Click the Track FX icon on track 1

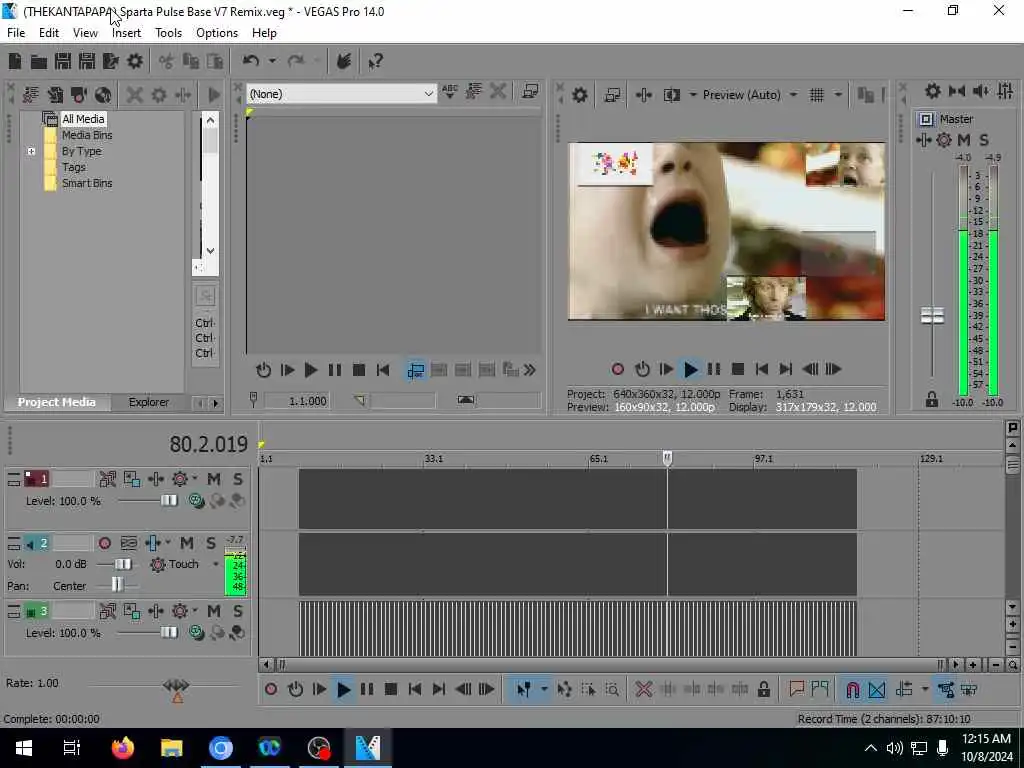click(x=156, y=479)
